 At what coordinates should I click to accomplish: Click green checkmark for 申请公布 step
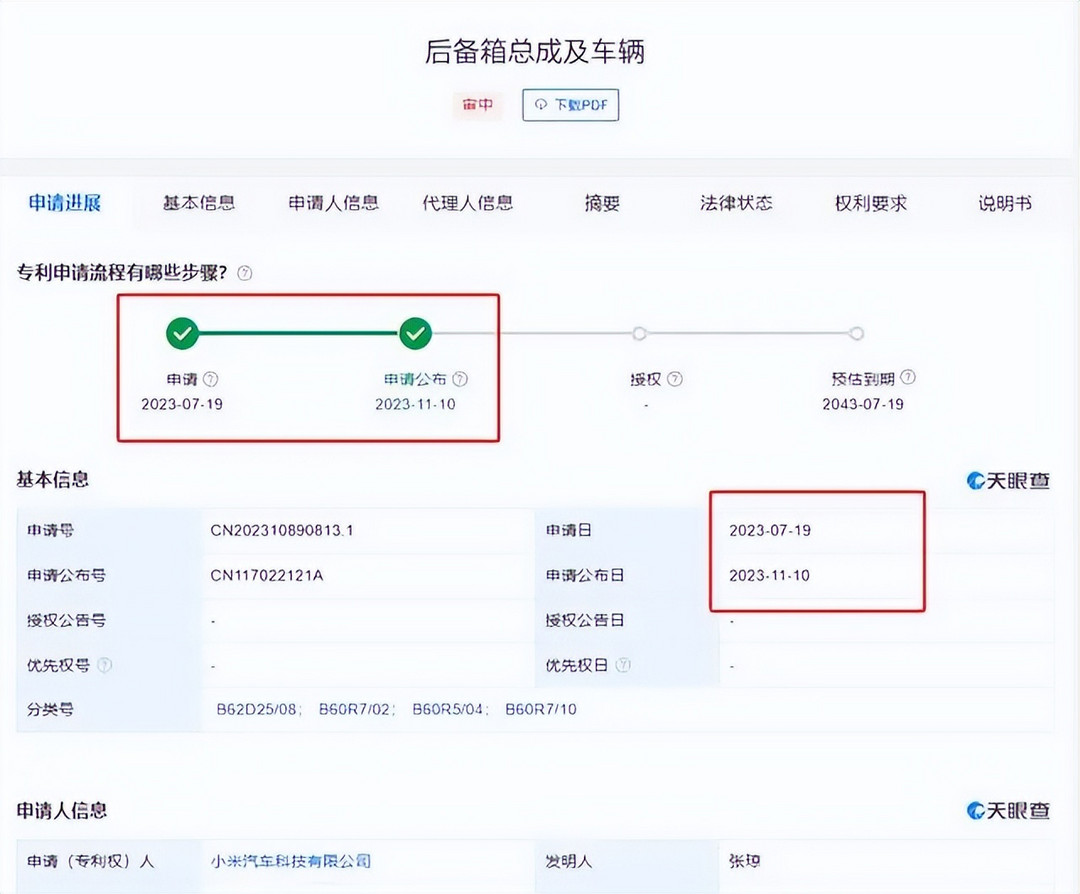[x=415, y=333]
